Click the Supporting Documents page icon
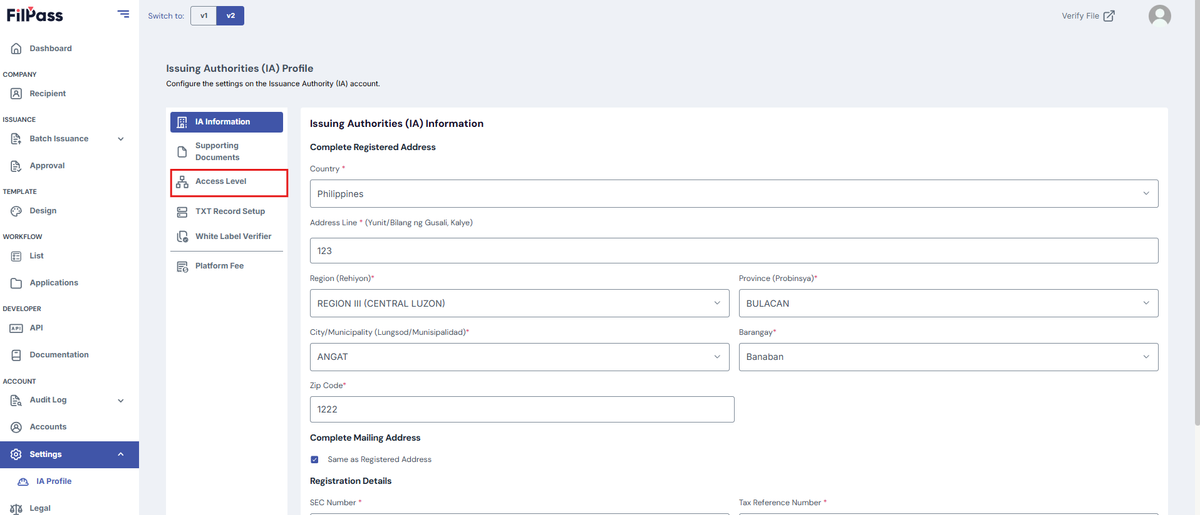1200x515 pixels. pyautogui.click(x=182, y=152)
